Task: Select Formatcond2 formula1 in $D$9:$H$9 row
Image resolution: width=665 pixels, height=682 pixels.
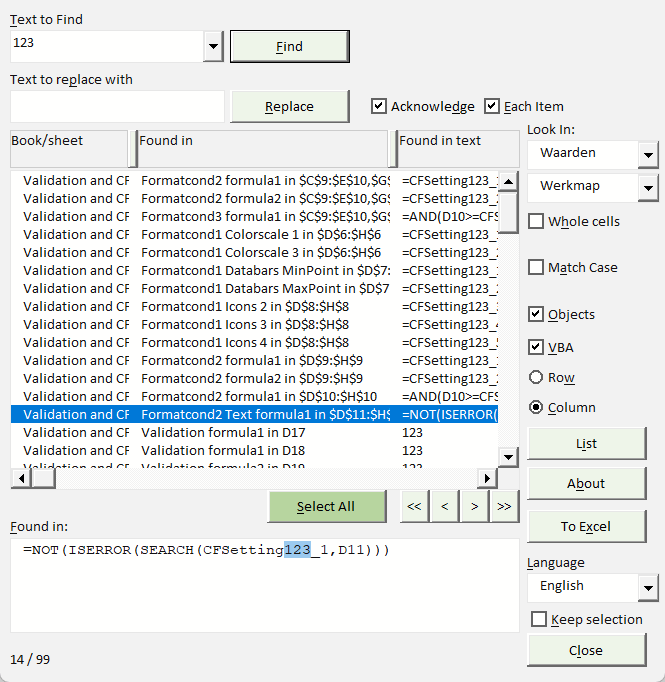Action: pyautogui.click(x=254, y=361)
